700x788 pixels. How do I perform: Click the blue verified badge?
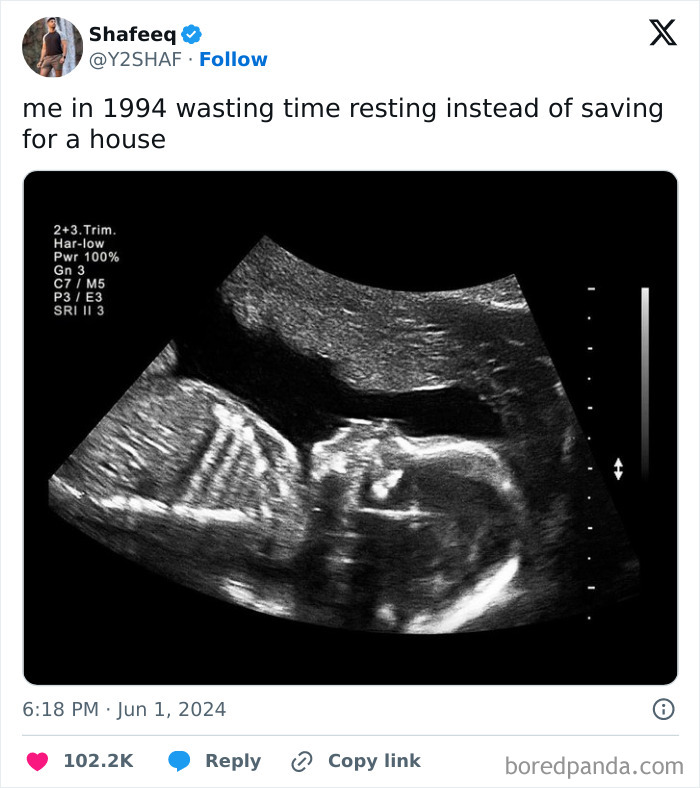click(191, 35)
